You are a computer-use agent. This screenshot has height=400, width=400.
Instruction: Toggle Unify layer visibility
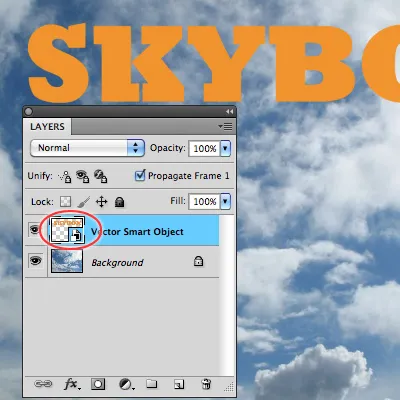(82, 176)
